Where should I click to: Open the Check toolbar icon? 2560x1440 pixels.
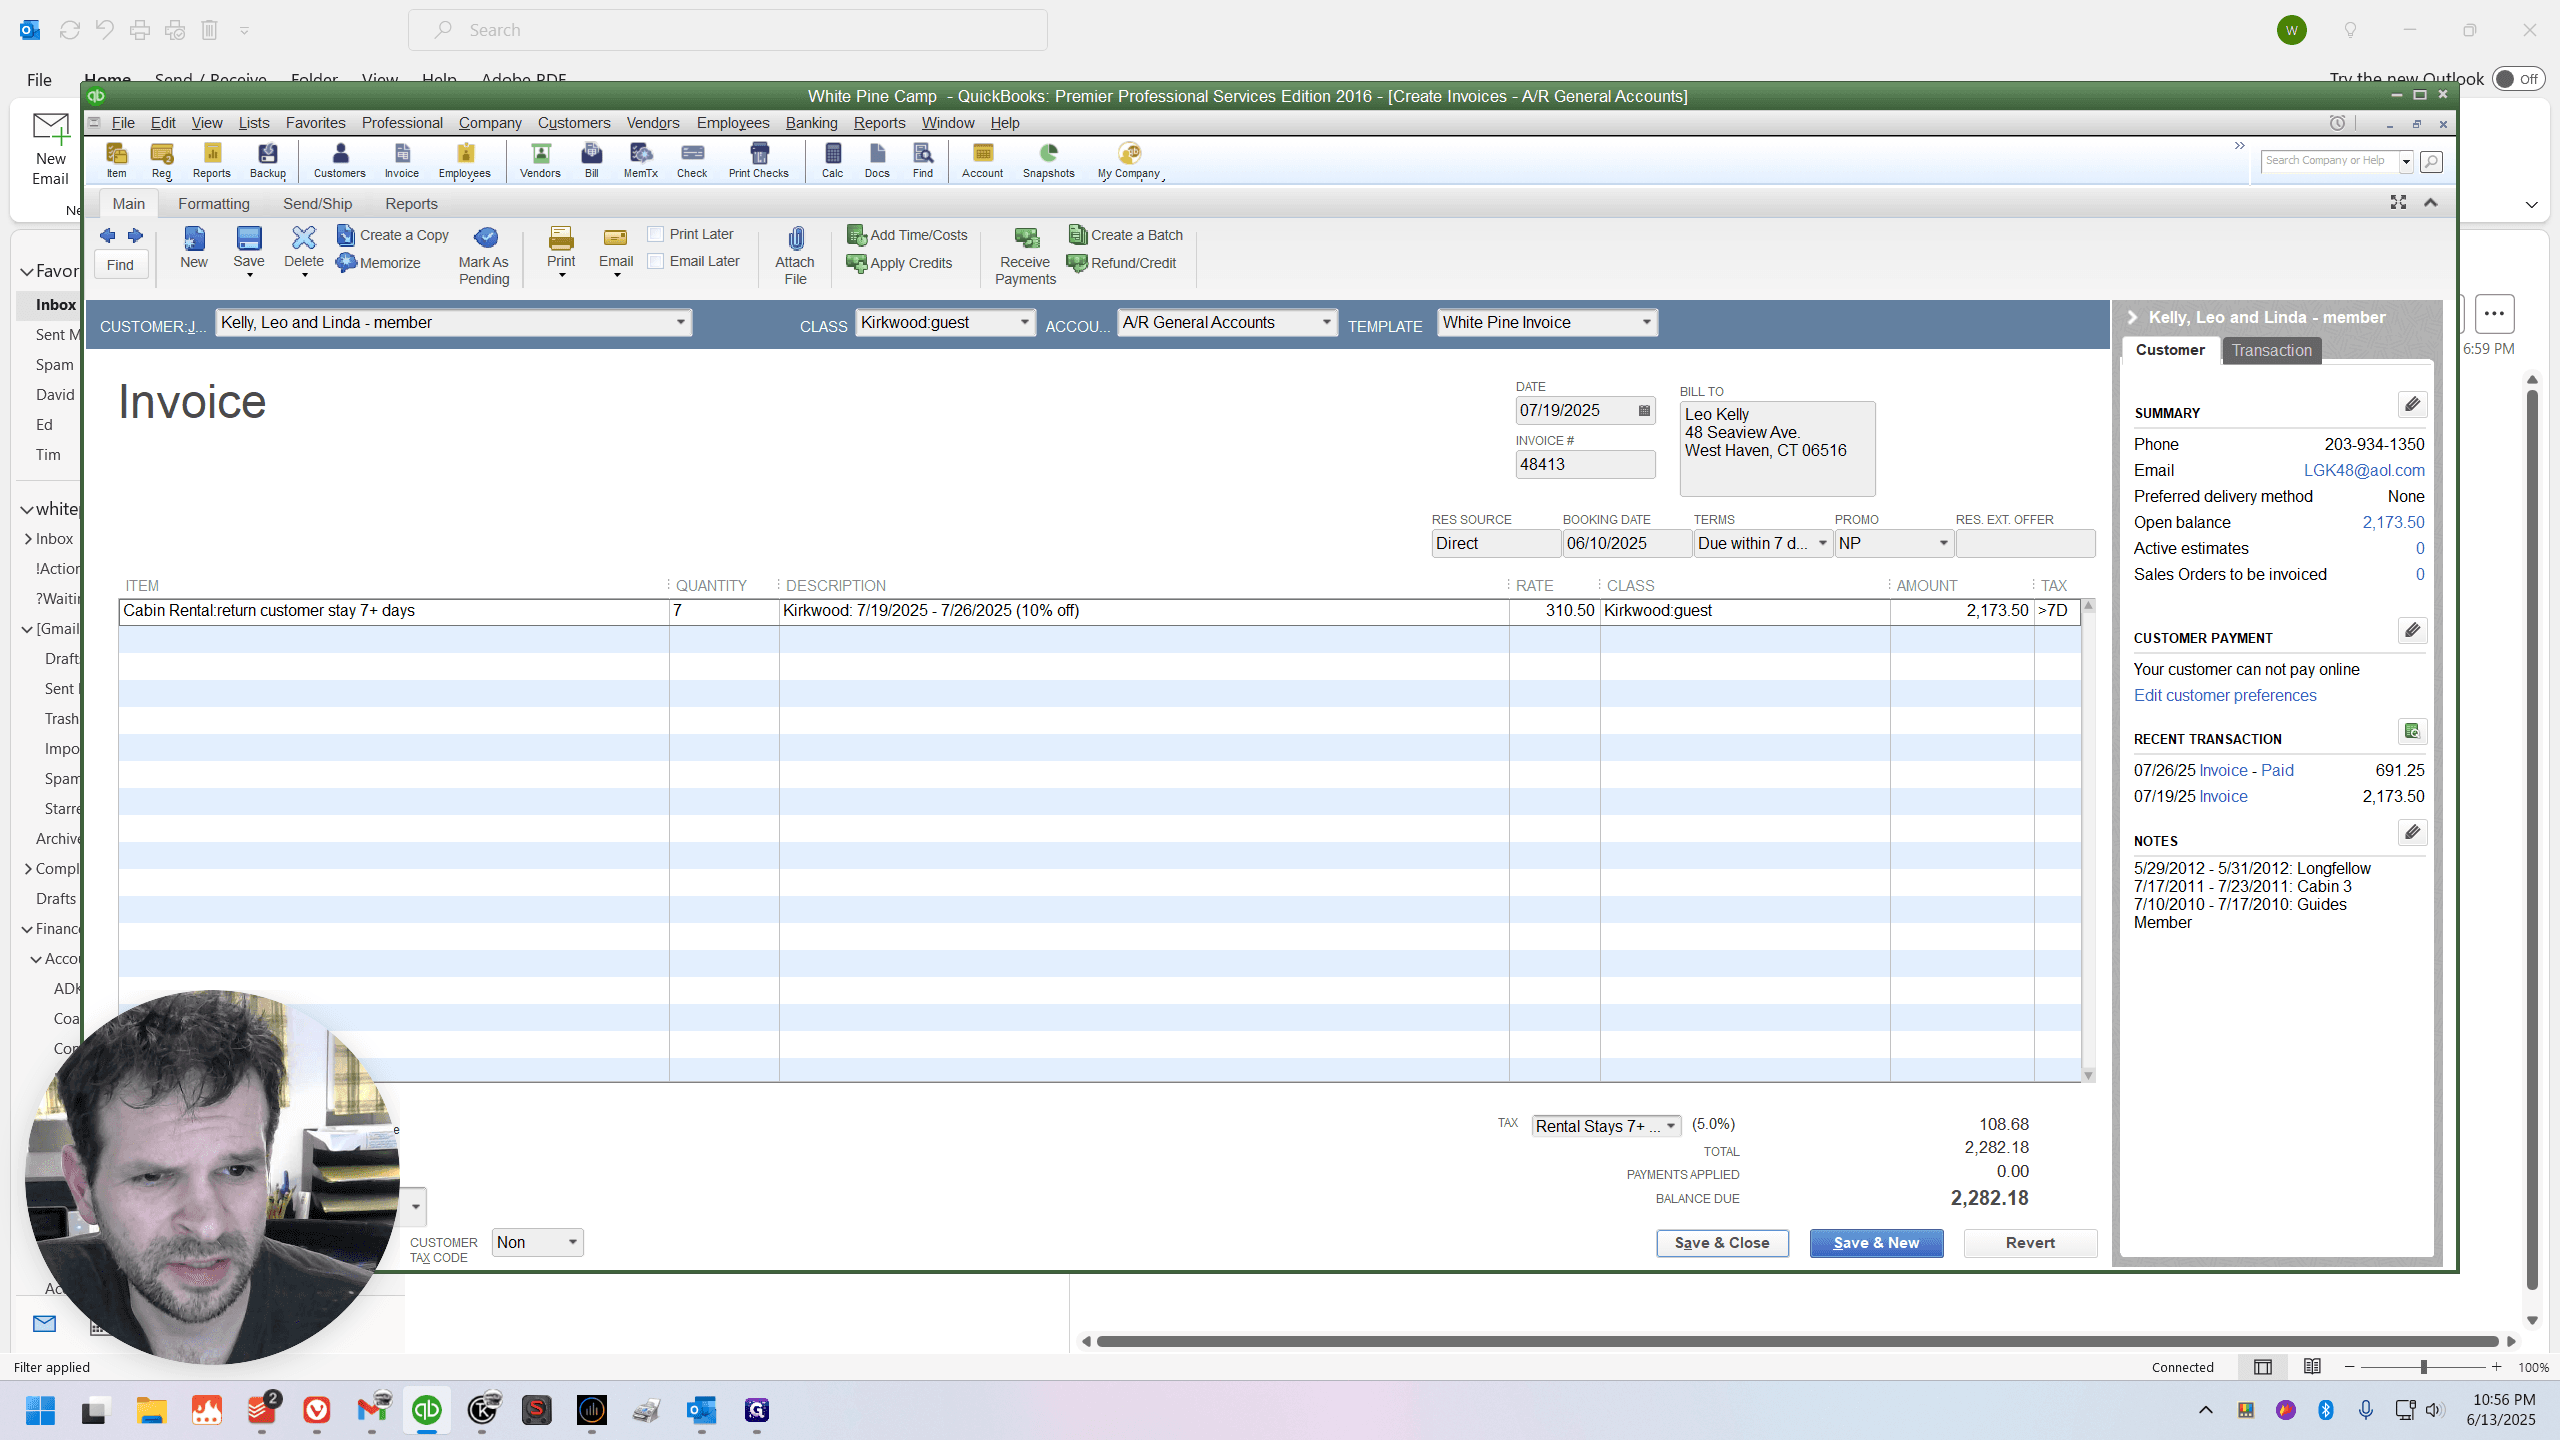point(692,160)
